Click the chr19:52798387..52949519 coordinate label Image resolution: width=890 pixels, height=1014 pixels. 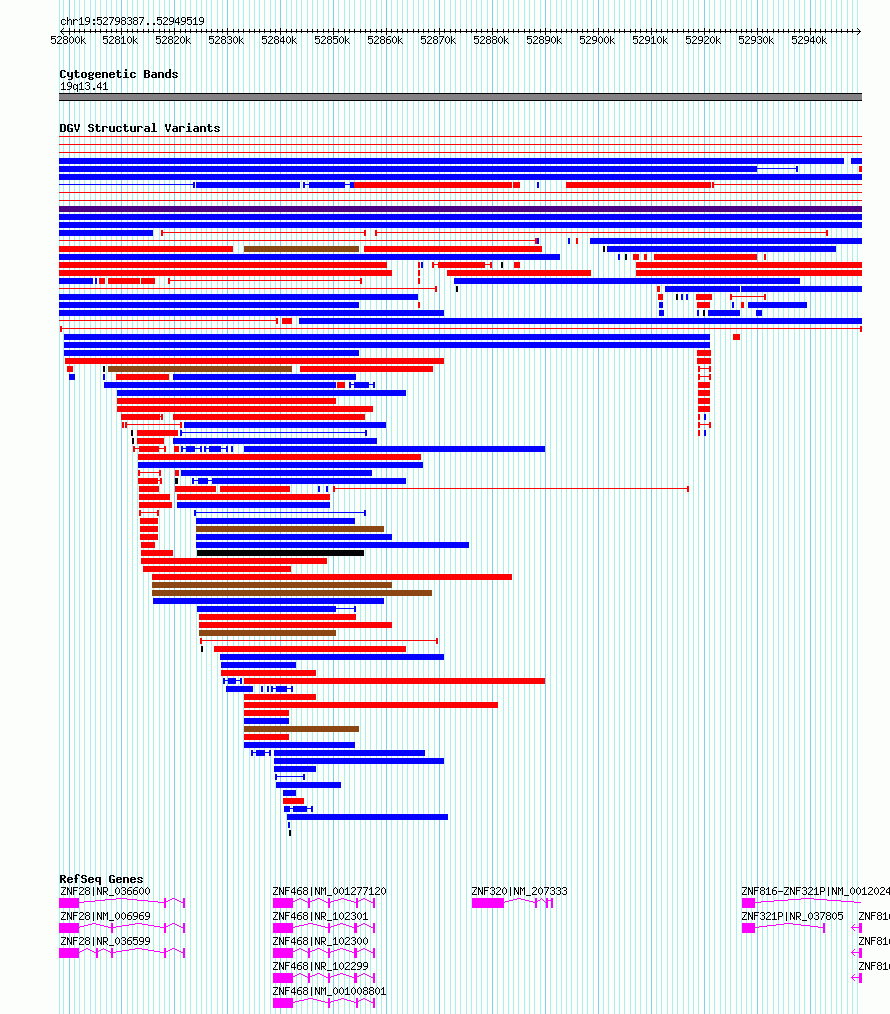click(133, 21)
